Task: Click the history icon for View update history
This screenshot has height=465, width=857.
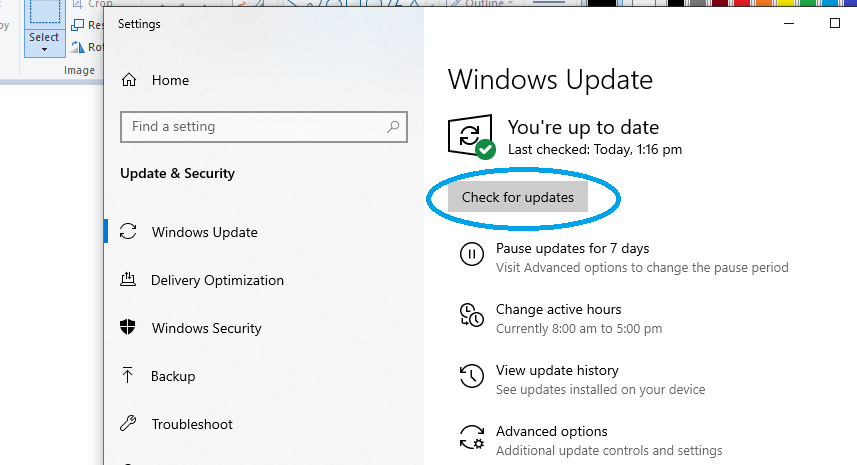Action: 471,378
